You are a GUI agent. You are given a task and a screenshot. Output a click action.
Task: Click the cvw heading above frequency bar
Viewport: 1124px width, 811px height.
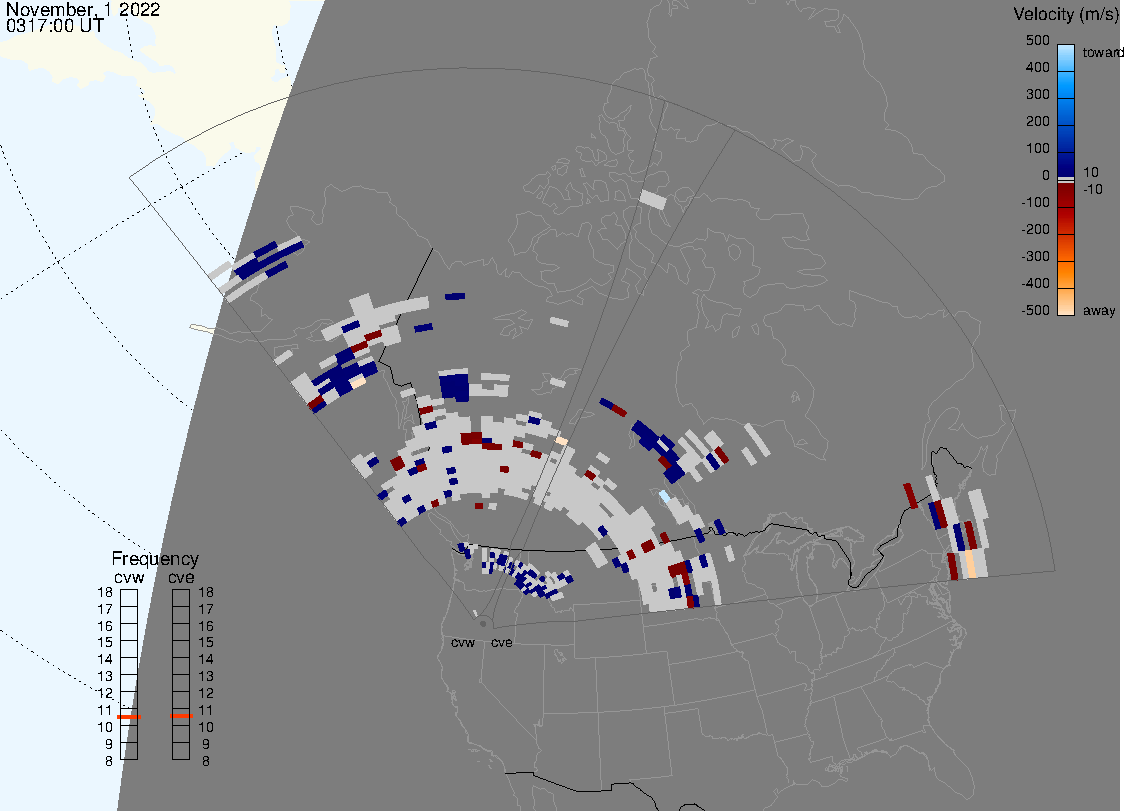click(129, 577)
